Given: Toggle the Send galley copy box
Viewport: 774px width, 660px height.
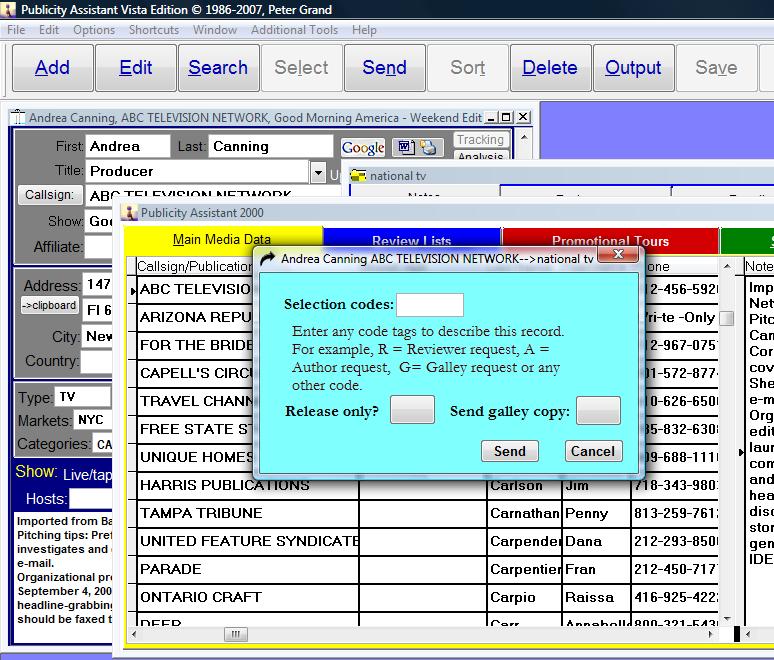Looking at the screenshot, I should click(598, 410).
